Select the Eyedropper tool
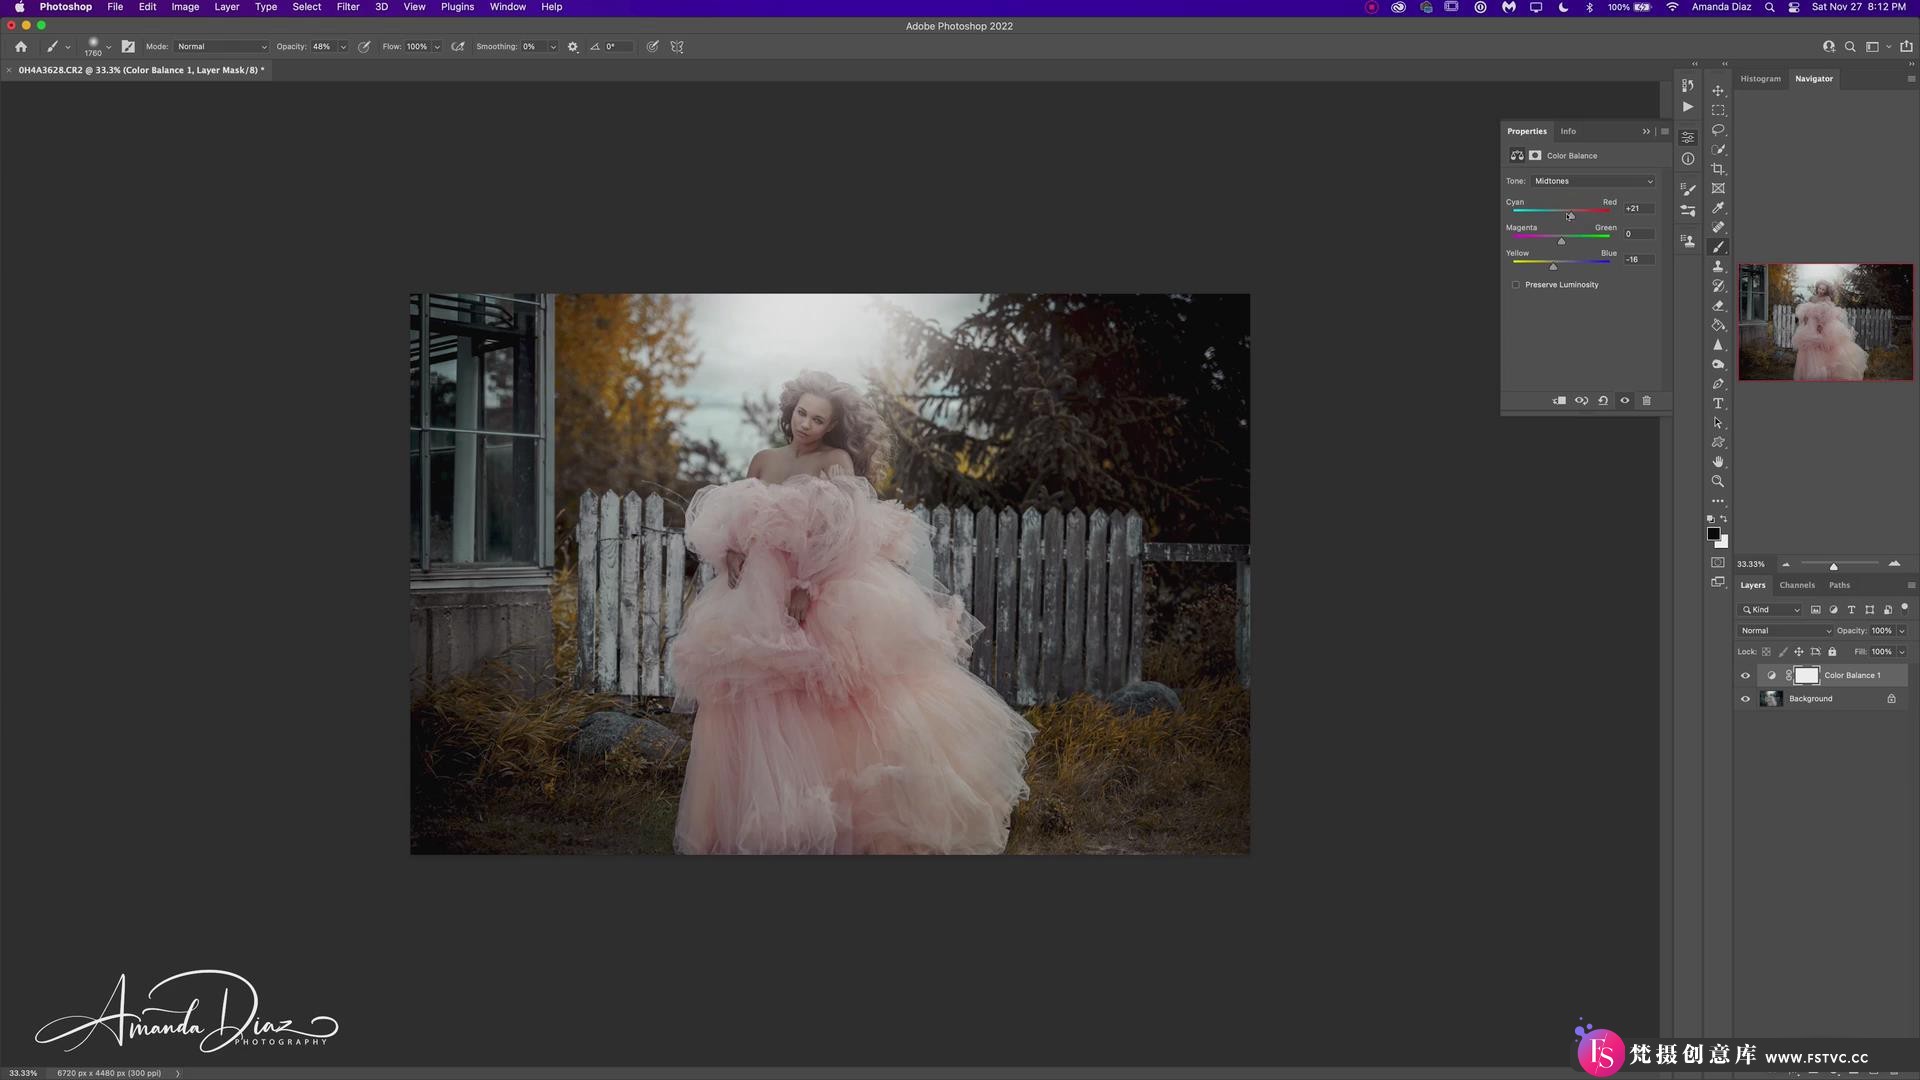The width and height of the screenshot is (1920, 1080). click(x=1718, y=208)
